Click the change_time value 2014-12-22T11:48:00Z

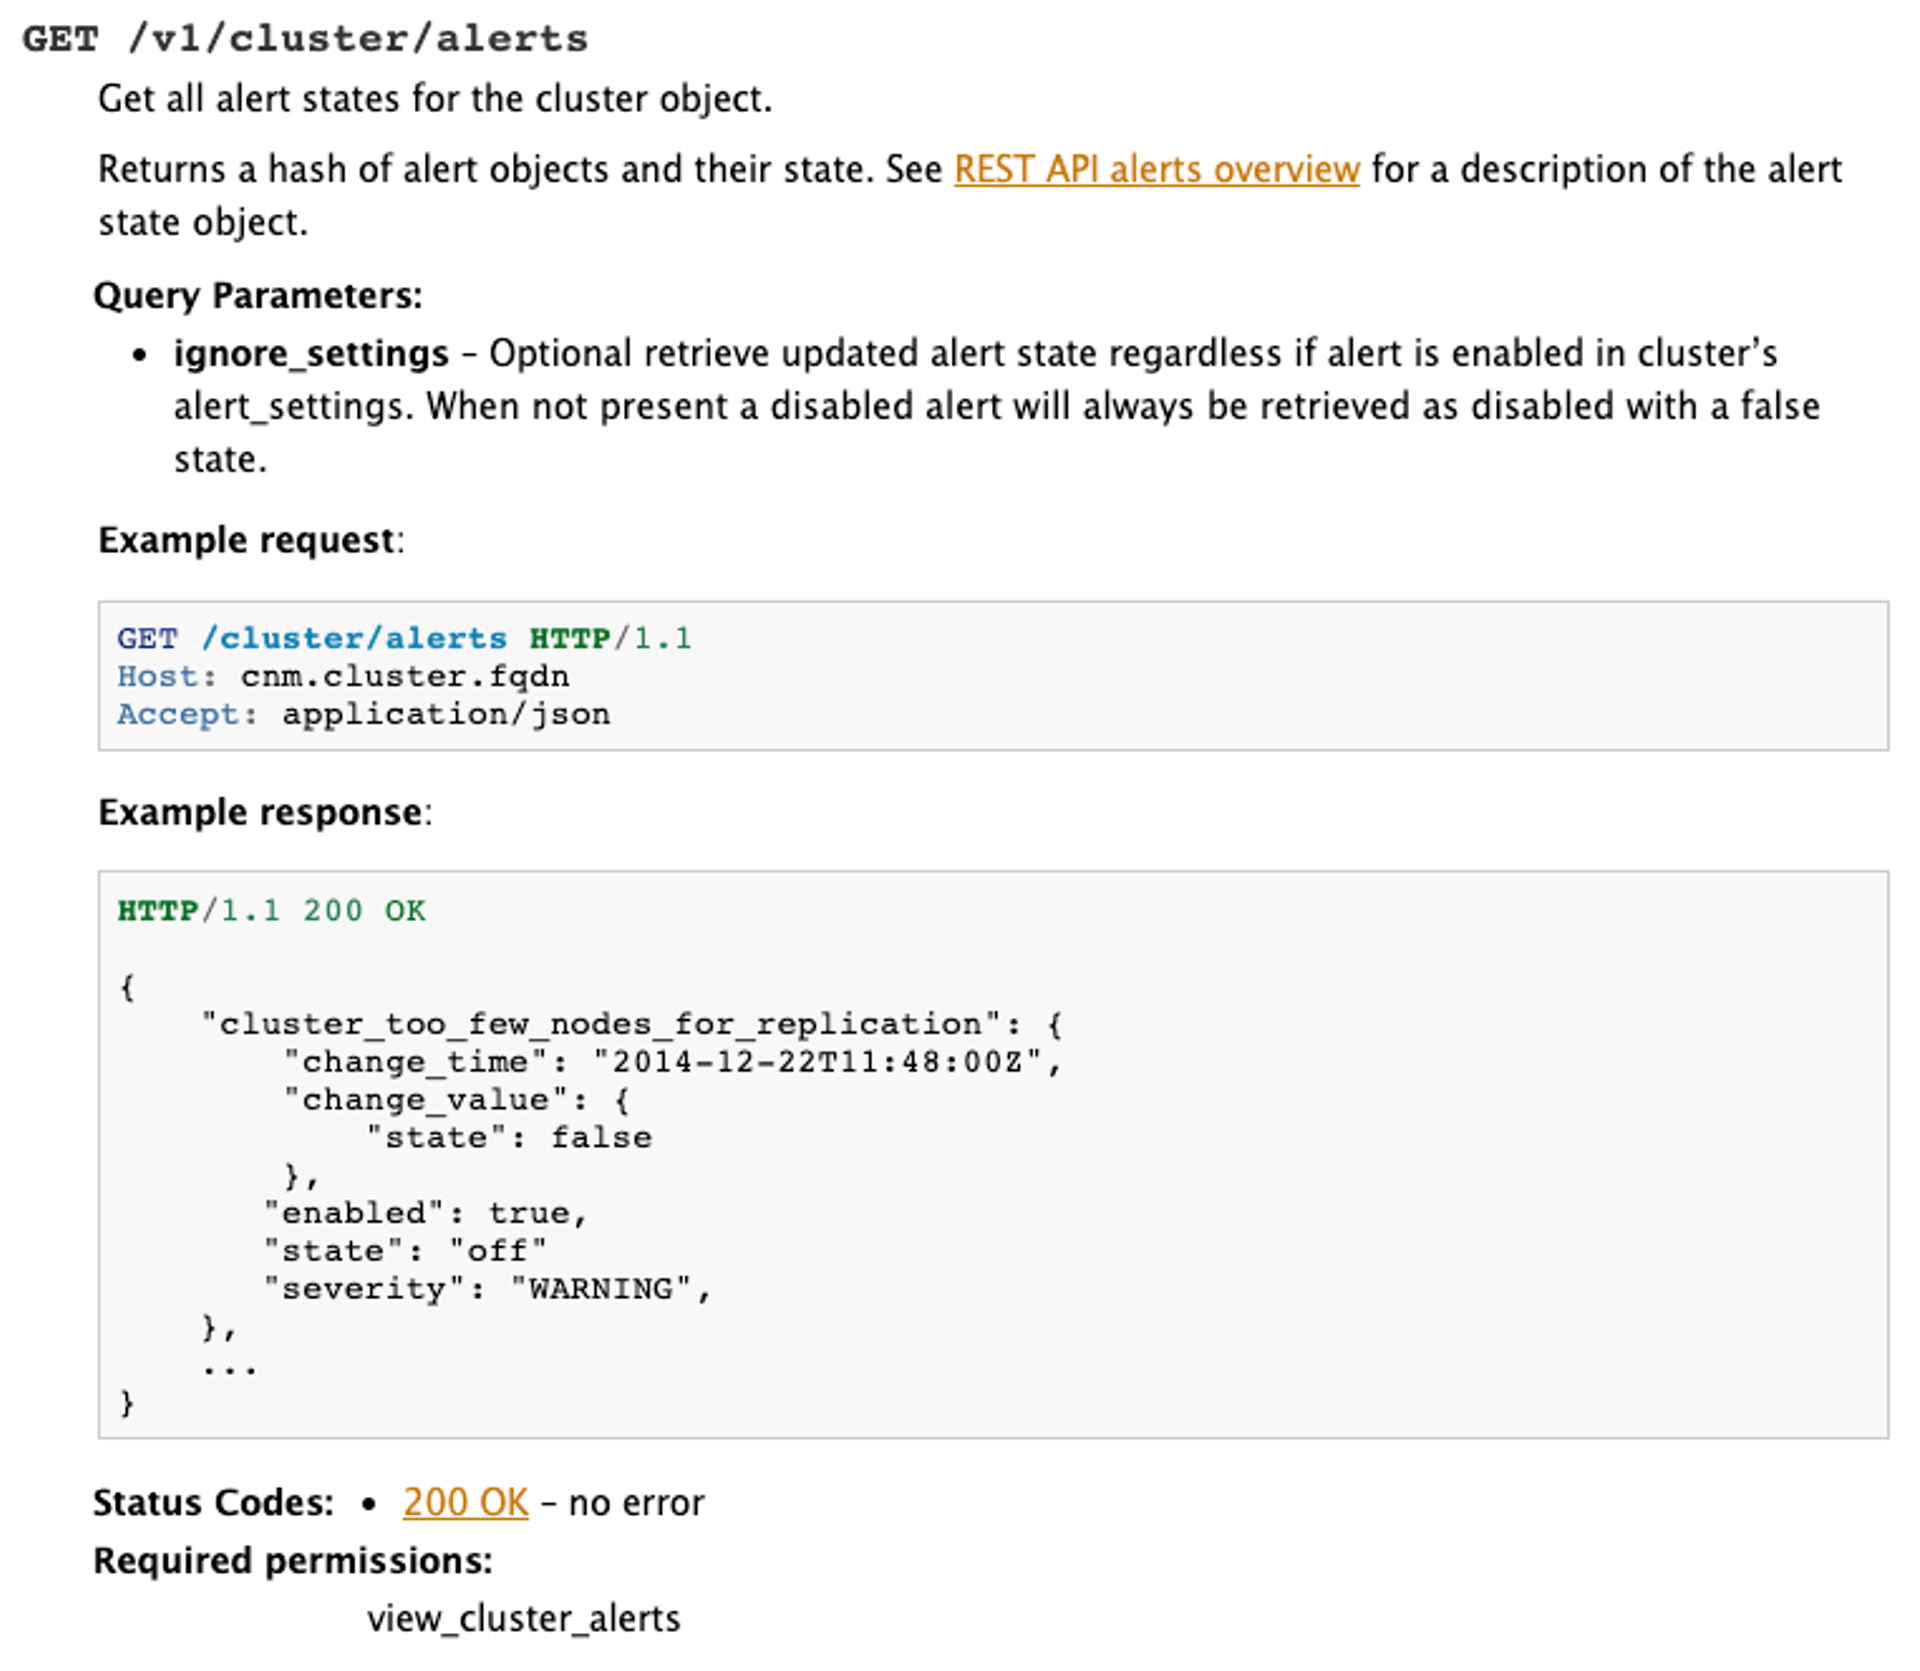click(817, 1061)
